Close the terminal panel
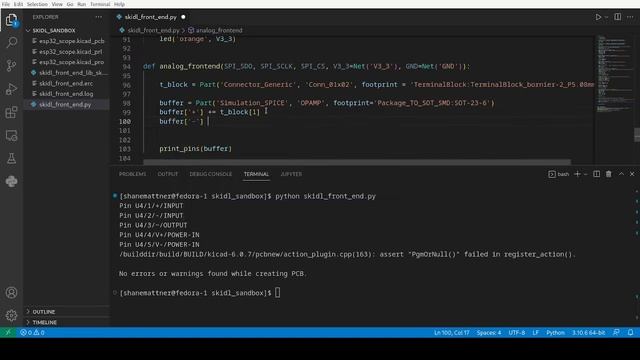 pos(632,174)
